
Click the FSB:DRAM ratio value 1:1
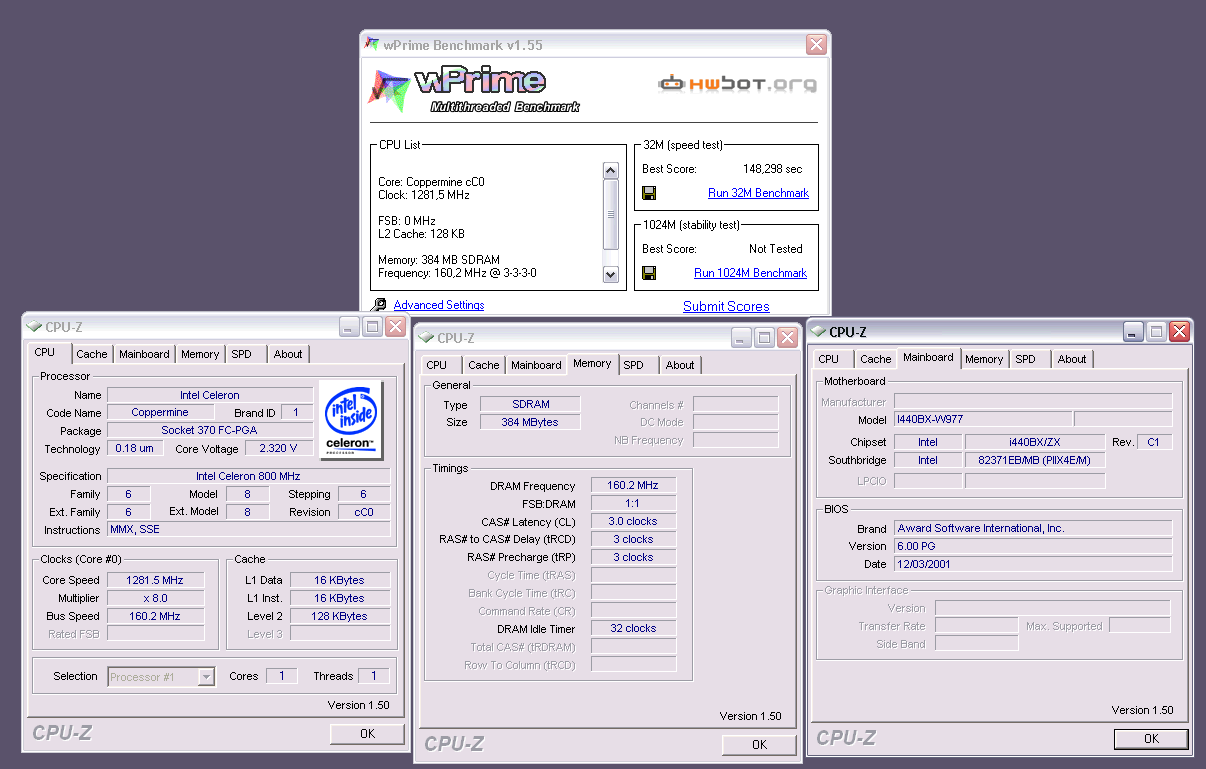633,503
